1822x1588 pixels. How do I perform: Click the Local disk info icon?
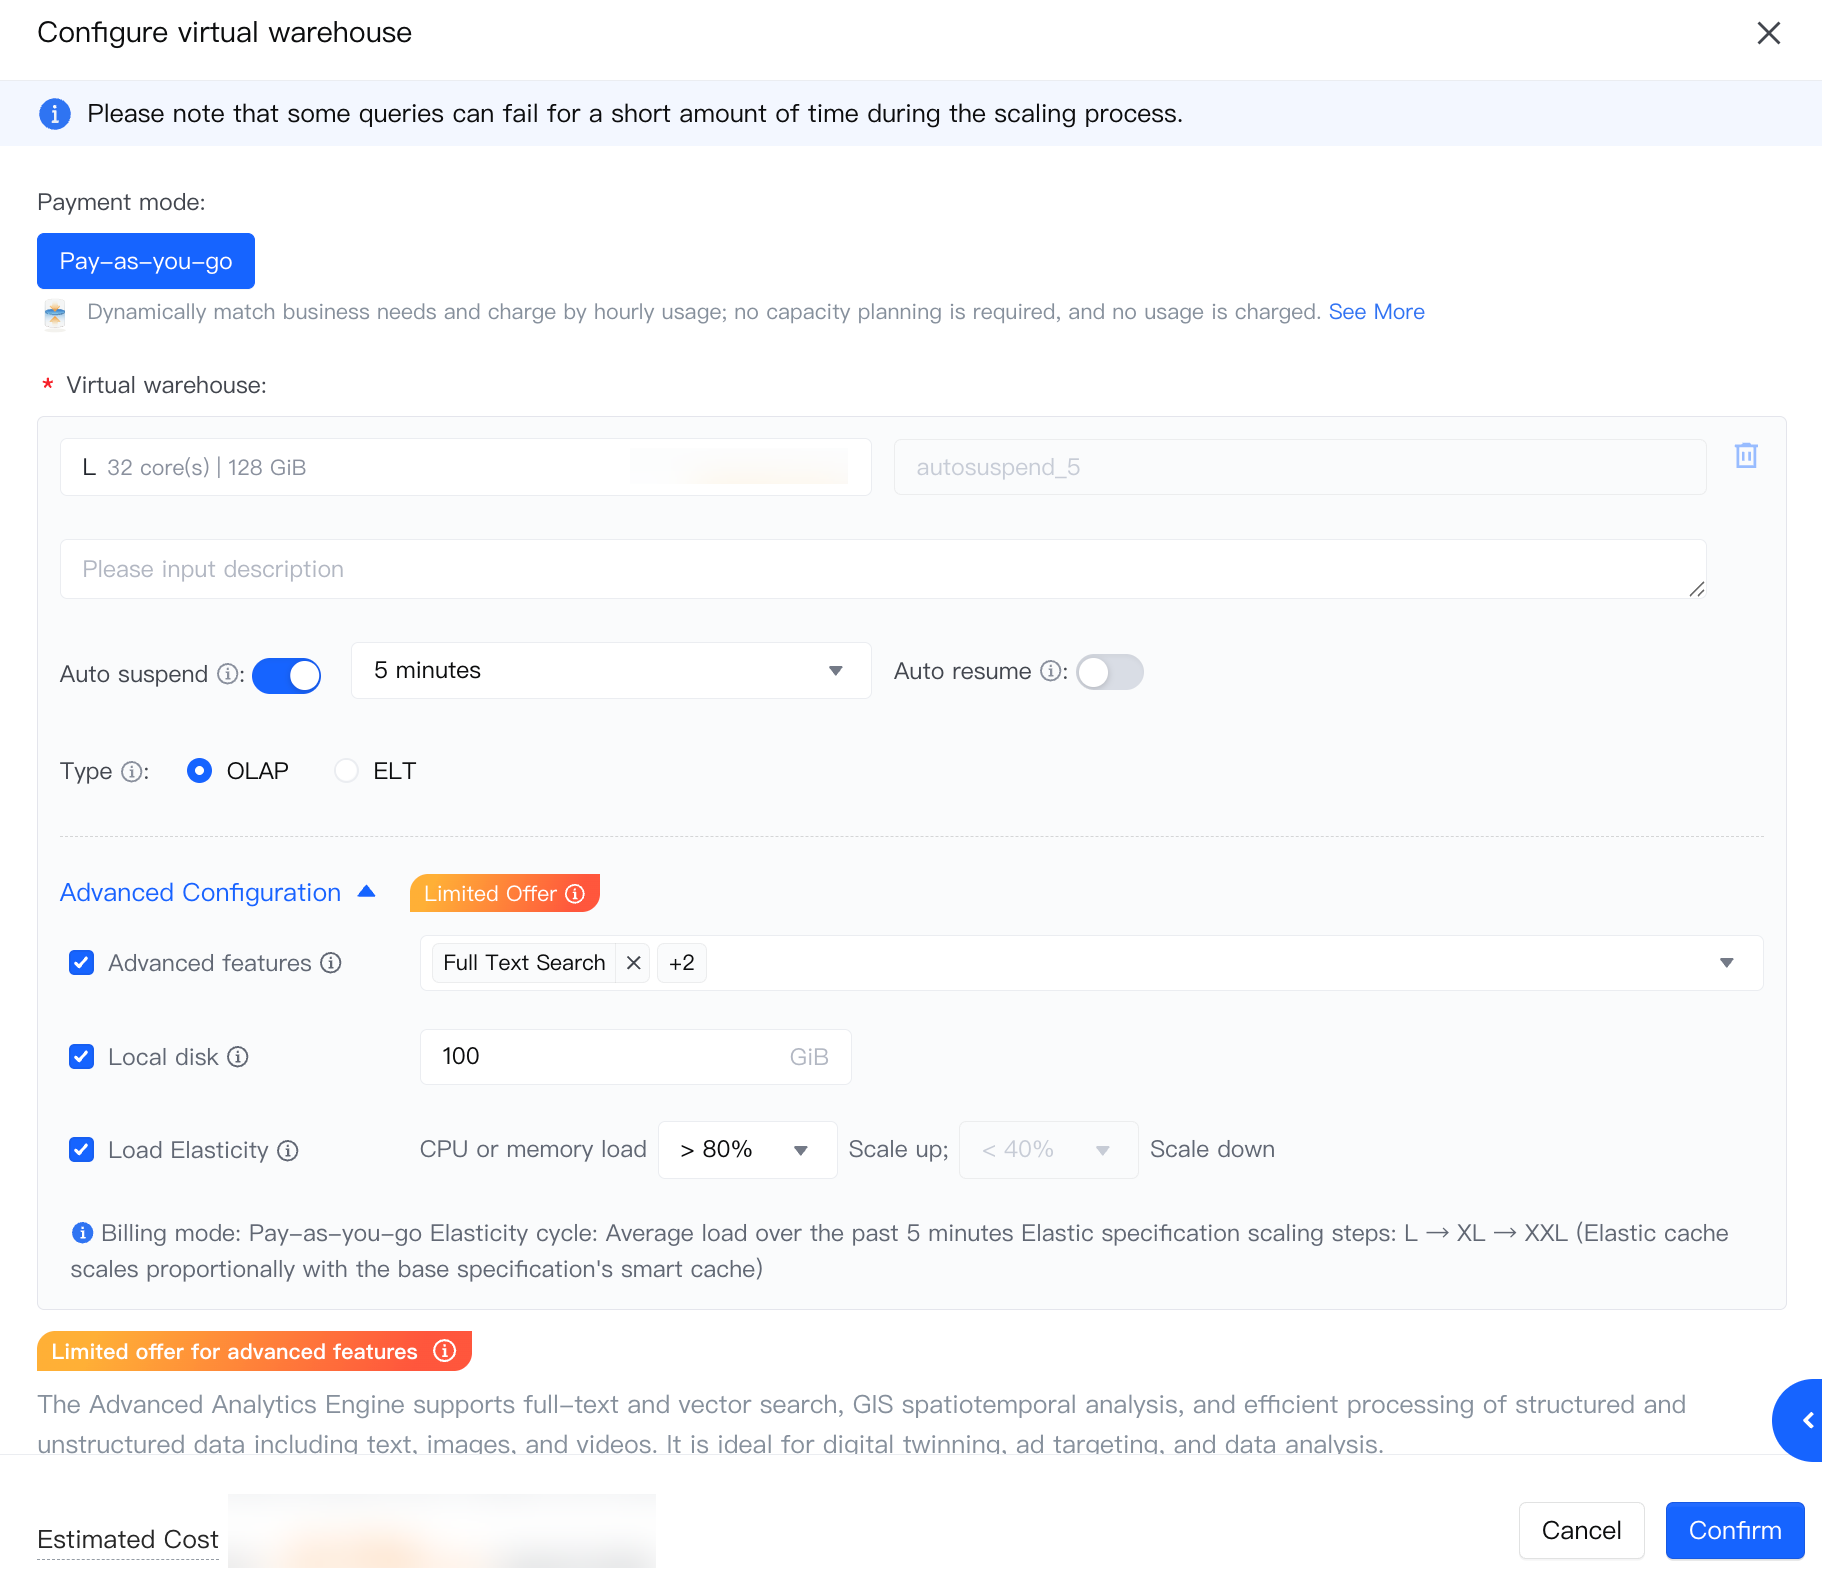click(x=238, y=1057)
